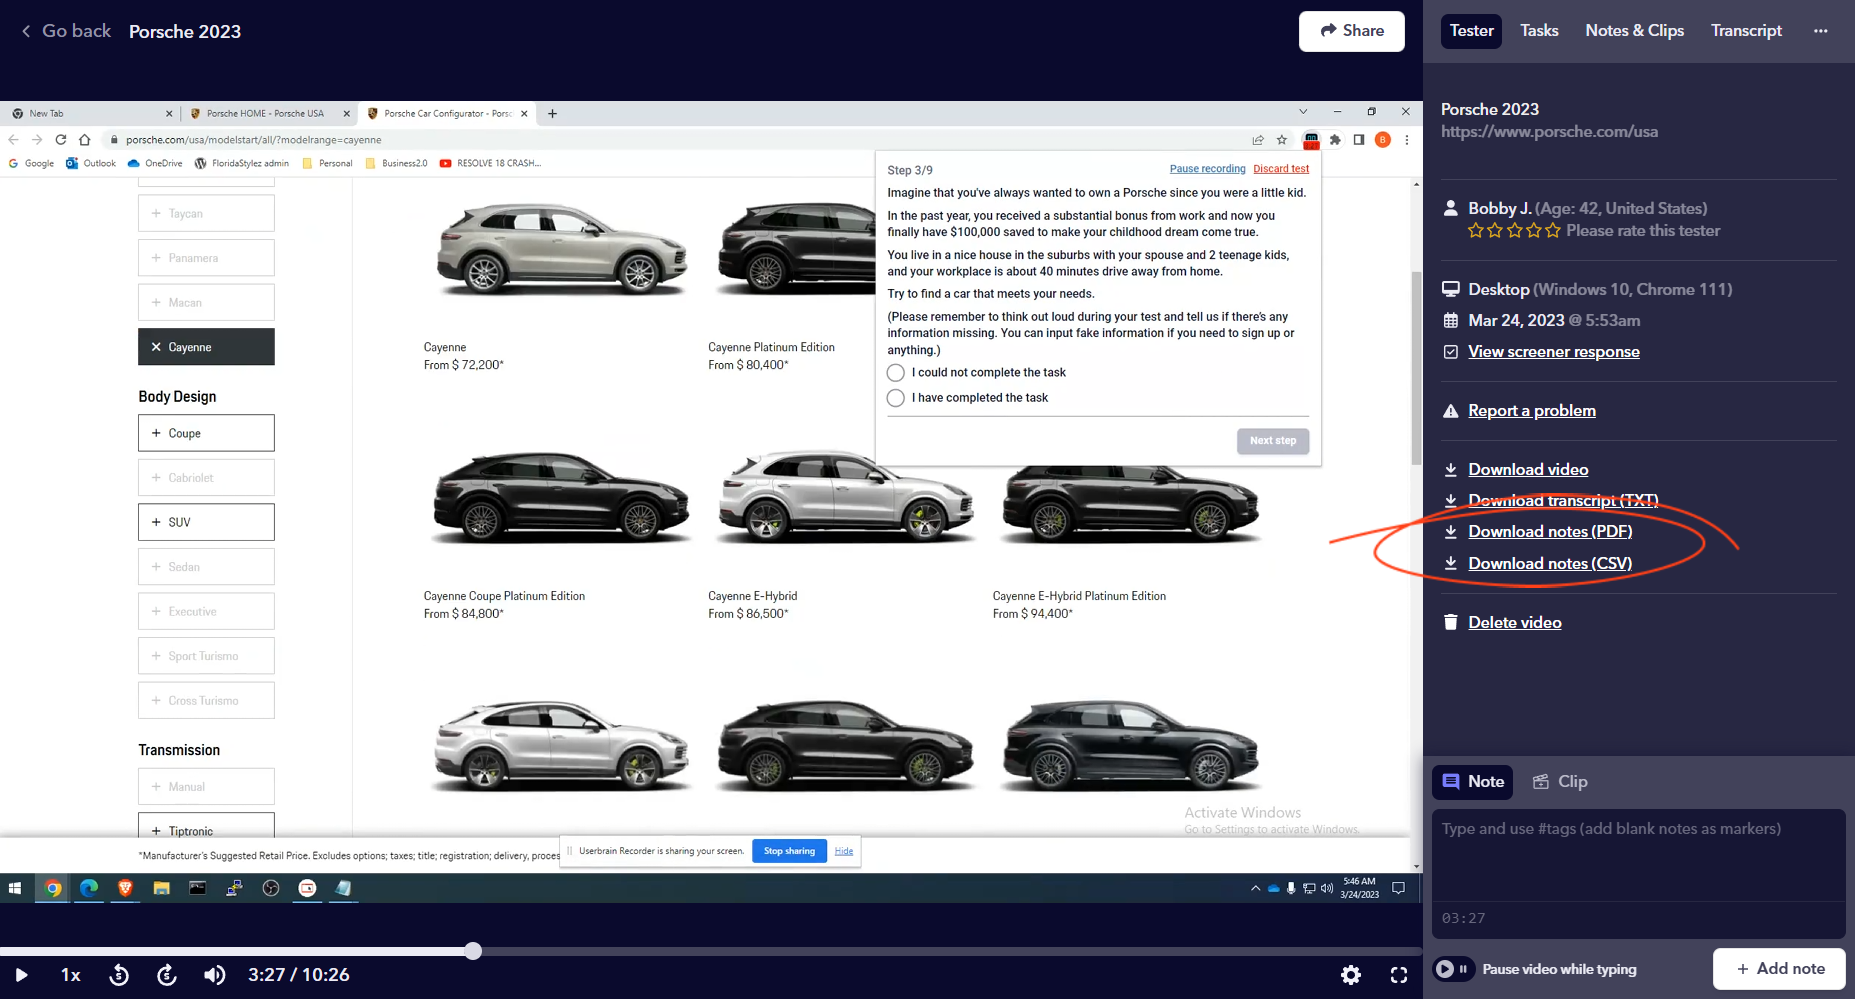The width and height of the screenshot is (1855, 999).
Task: Open video settings gear icon
Action: click(x=1350, y=975)
